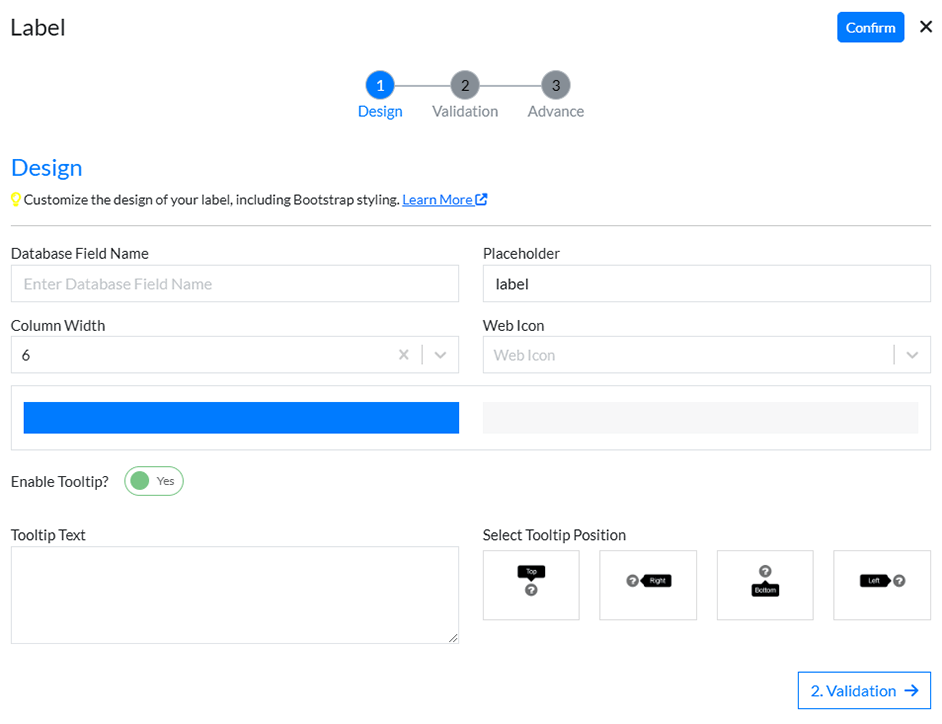The height and width of the screenshot is (724, 942).
Task: Go to step 1 Design
Action: [380, 86]
